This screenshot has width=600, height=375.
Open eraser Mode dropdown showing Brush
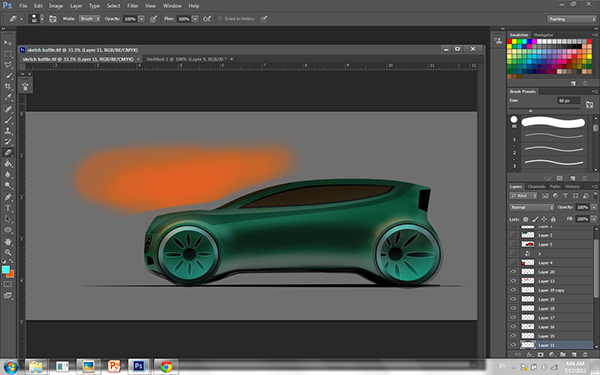click(89, 19)
